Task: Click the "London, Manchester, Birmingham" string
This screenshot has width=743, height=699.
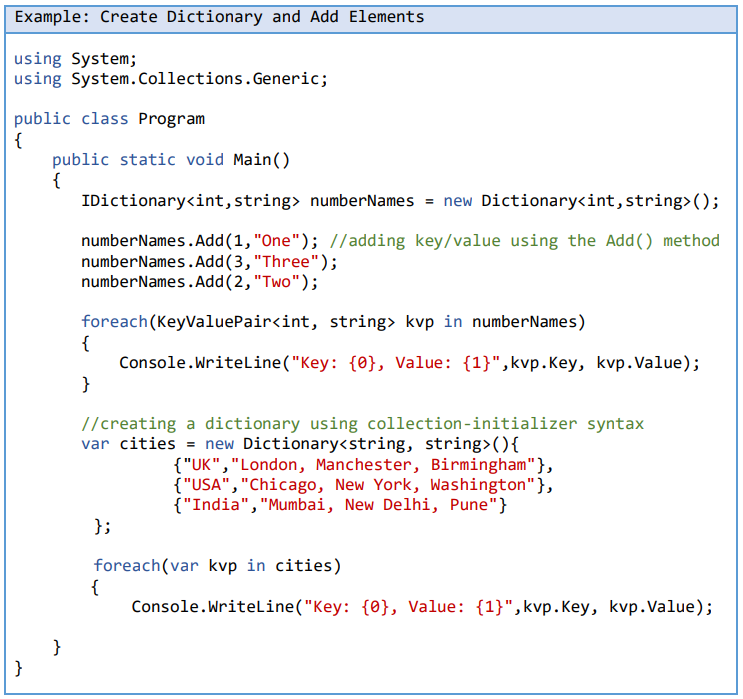Action: (x=390, y=465)
